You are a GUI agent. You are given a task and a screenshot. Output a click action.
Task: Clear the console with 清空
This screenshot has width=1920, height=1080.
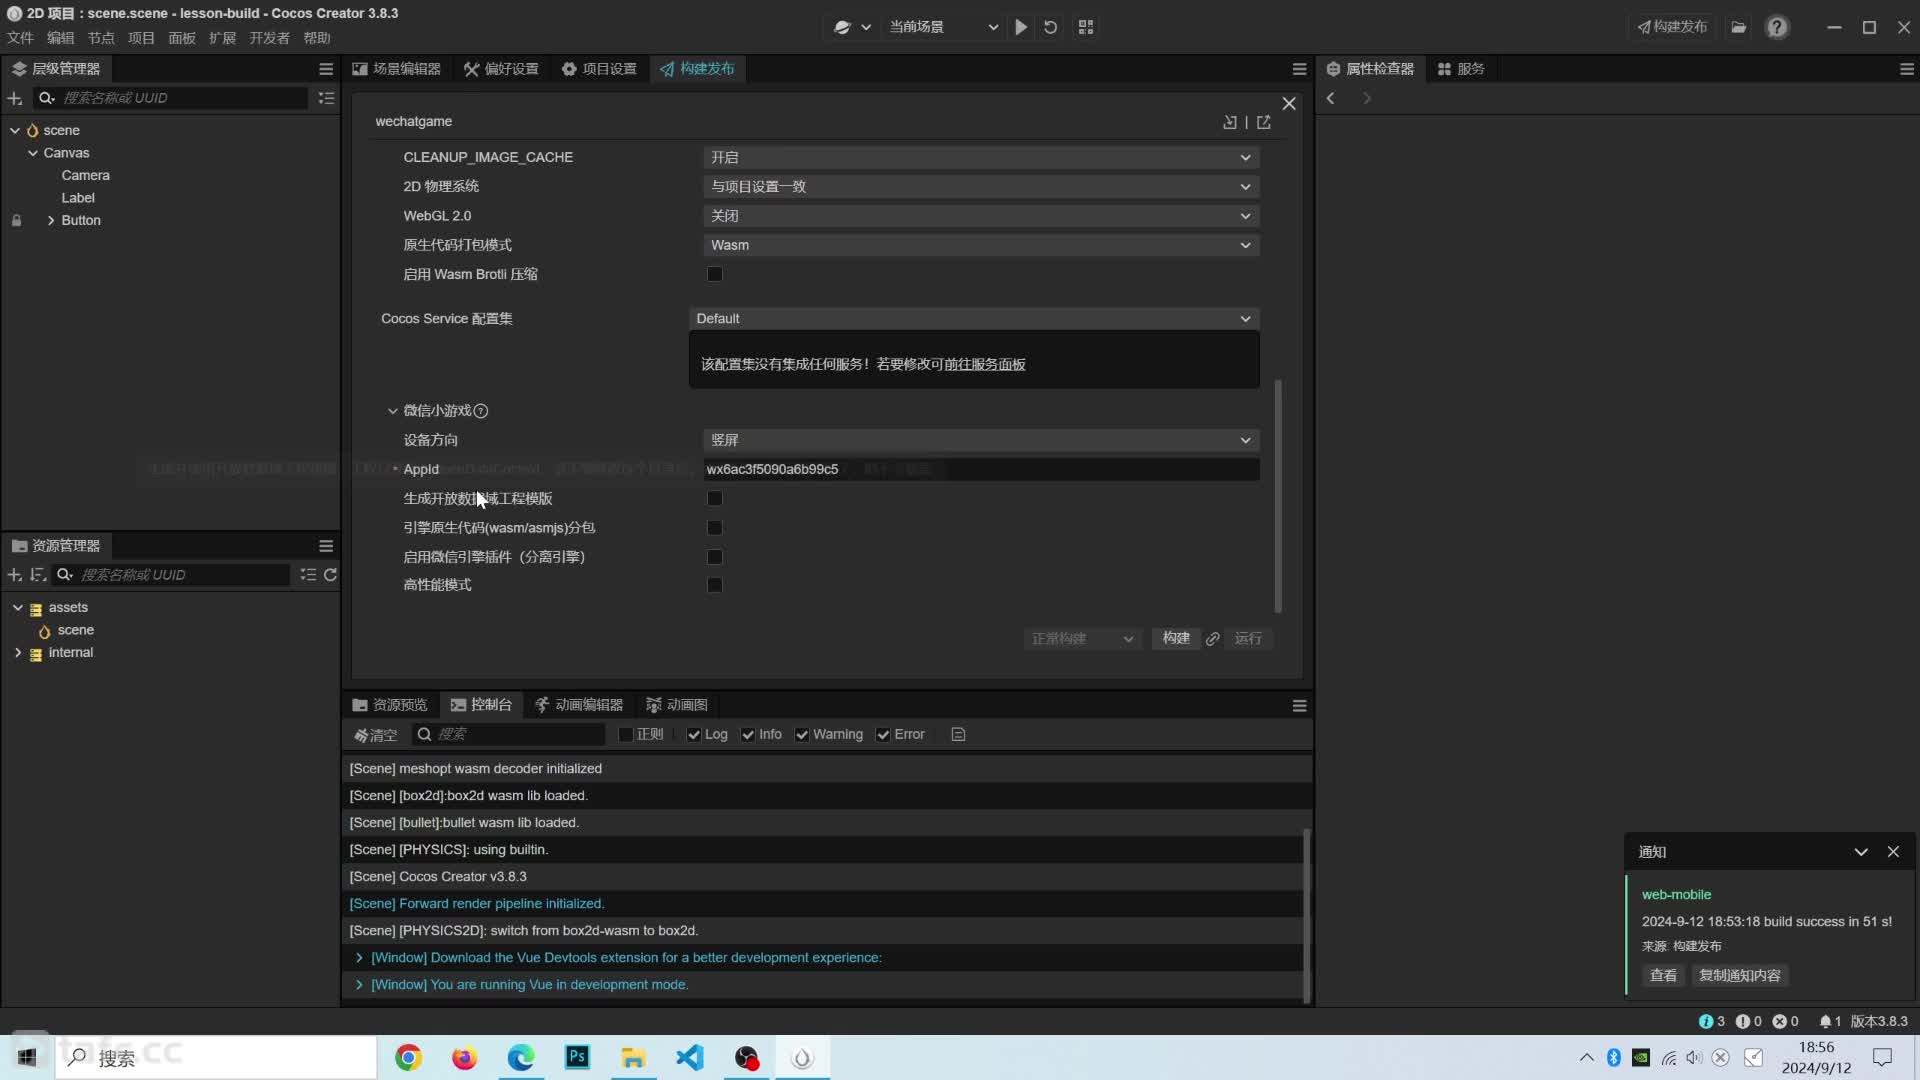coord(375,735)
